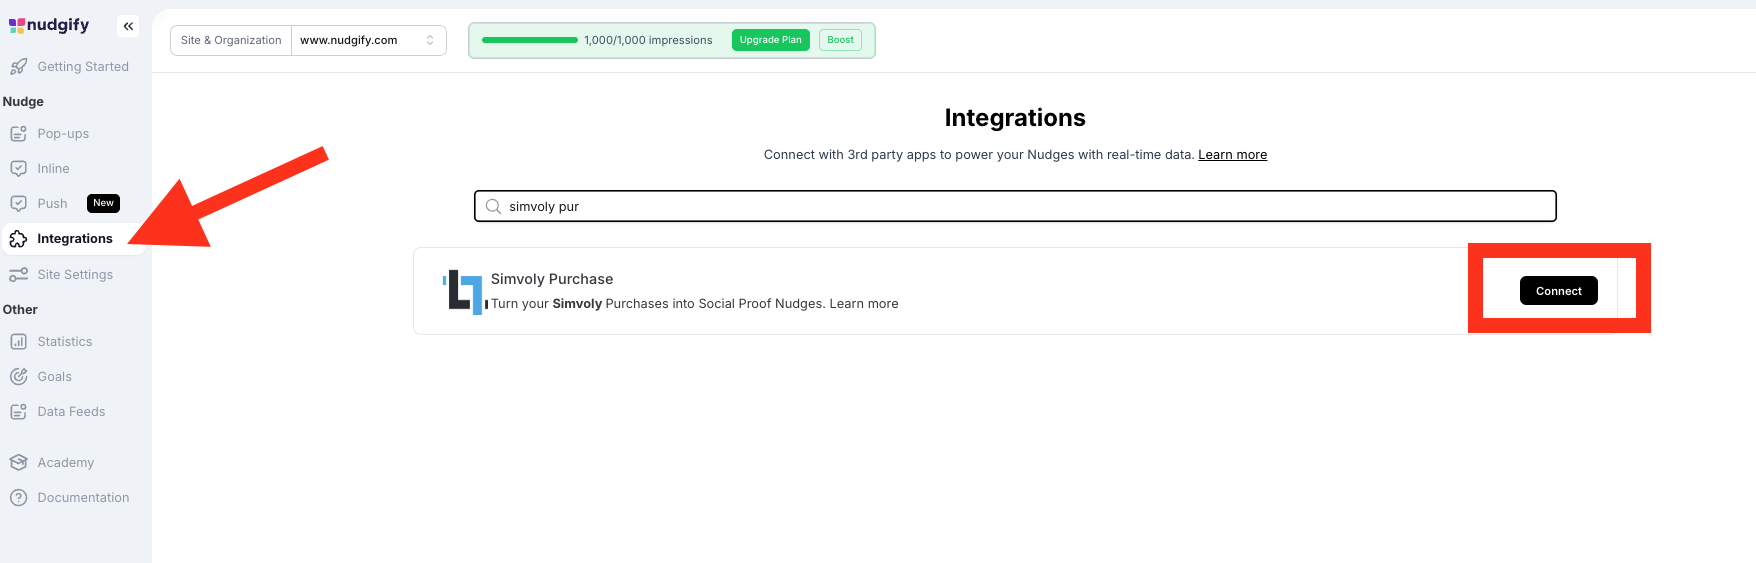Click the Data Feeds icon
The height and width of the screenshot is (563, 1756).
[x=18, y=412]
